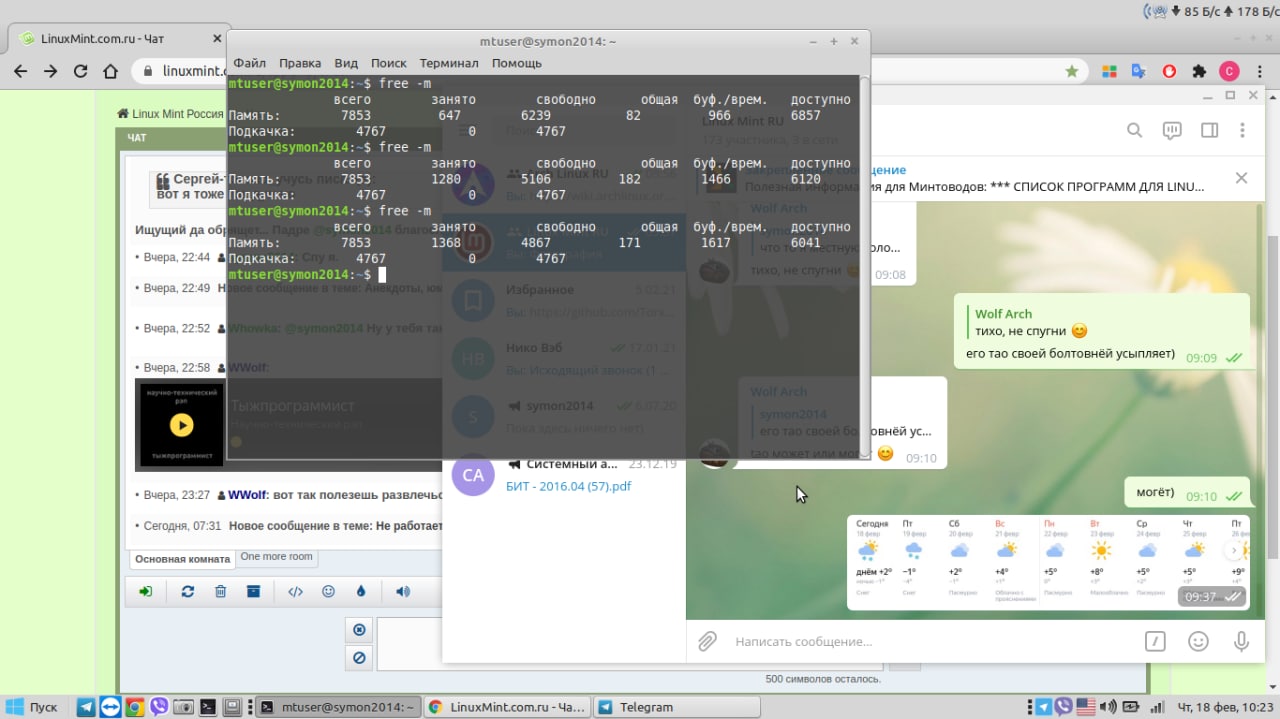Switch to Основная комната tab
Viewport: 1280px width, 719px height.
tap(182, 559)
